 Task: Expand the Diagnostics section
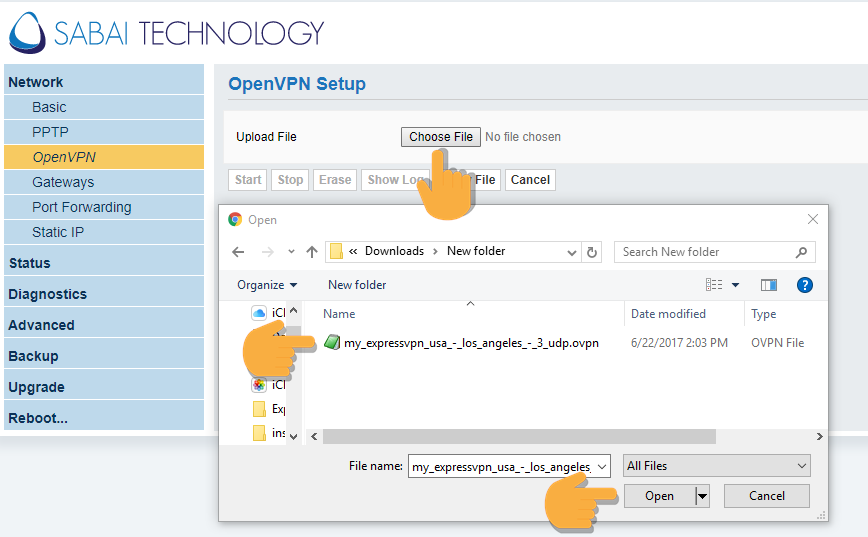click(104, 294)
